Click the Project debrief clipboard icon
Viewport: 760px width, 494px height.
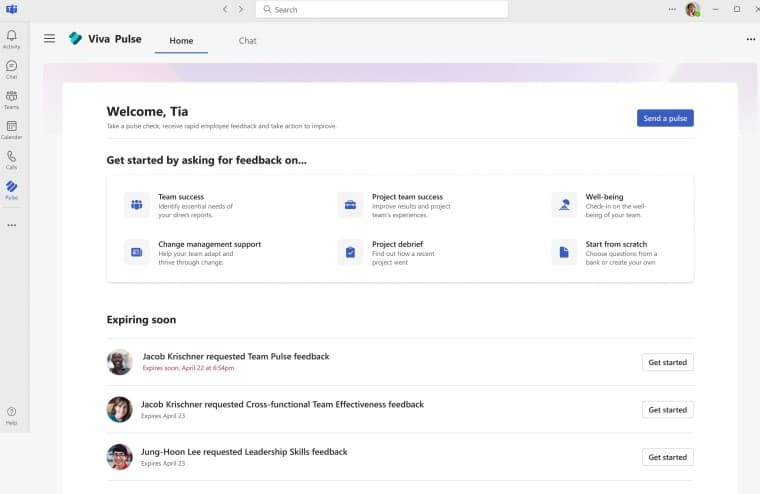[x=350, y=252]
